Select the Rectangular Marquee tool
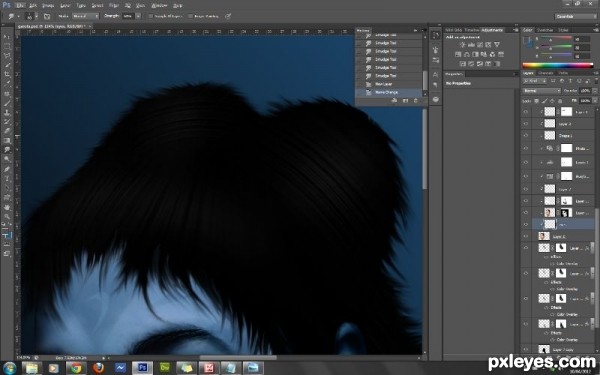The image size is (600, 375). coord(7,46)
